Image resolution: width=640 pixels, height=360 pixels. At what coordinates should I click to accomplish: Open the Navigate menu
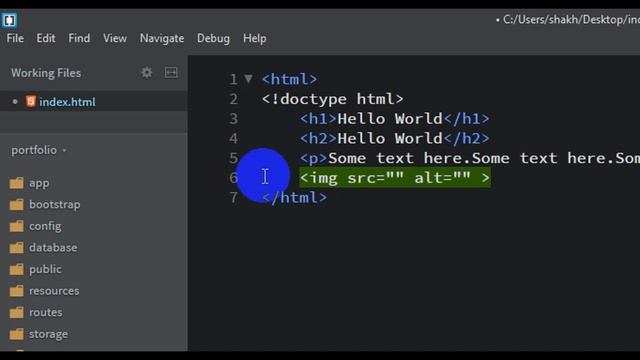click(162, 38)
